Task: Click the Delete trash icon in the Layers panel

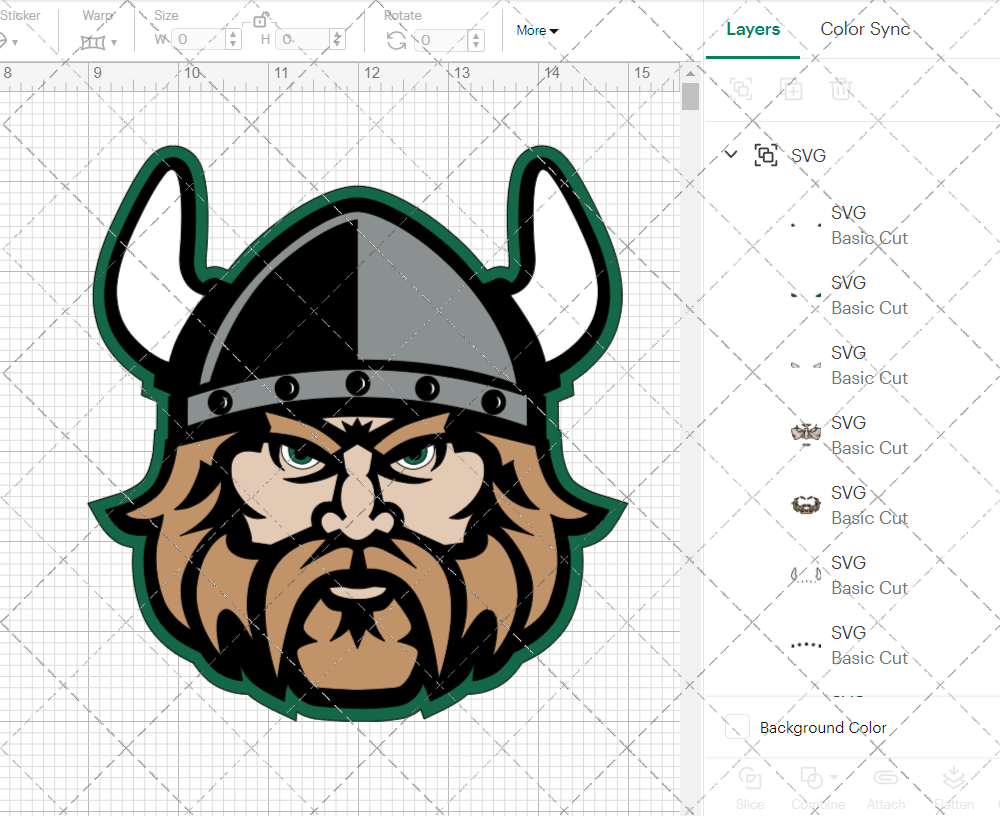Action: (841, 89)
